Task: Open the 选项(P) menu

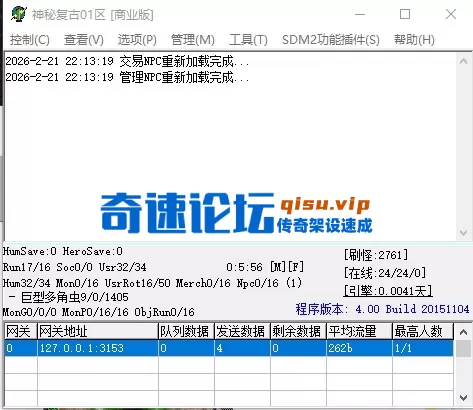Action: [137, 40]
